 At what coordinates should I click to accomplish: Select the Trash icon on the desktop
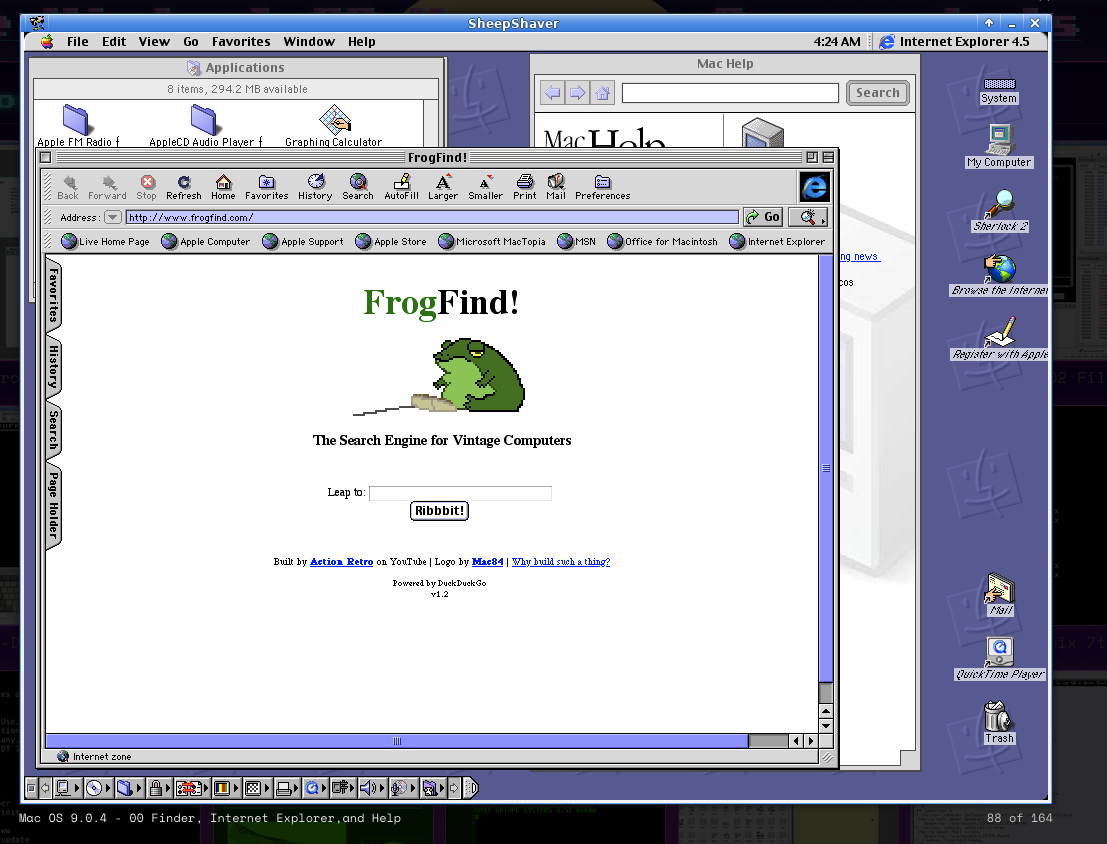point(999,723)
